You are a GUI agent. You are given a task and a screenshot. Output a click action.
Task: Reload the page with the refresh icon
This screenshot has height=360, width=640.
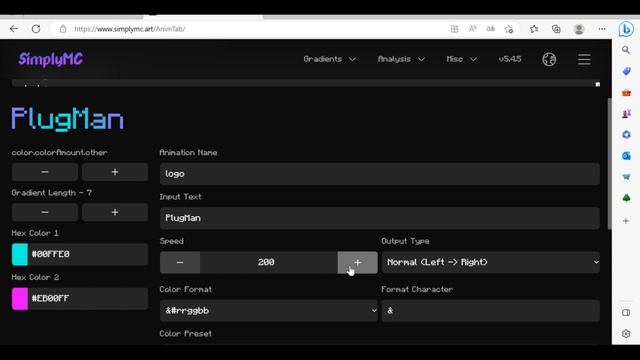tap(36, 29)
